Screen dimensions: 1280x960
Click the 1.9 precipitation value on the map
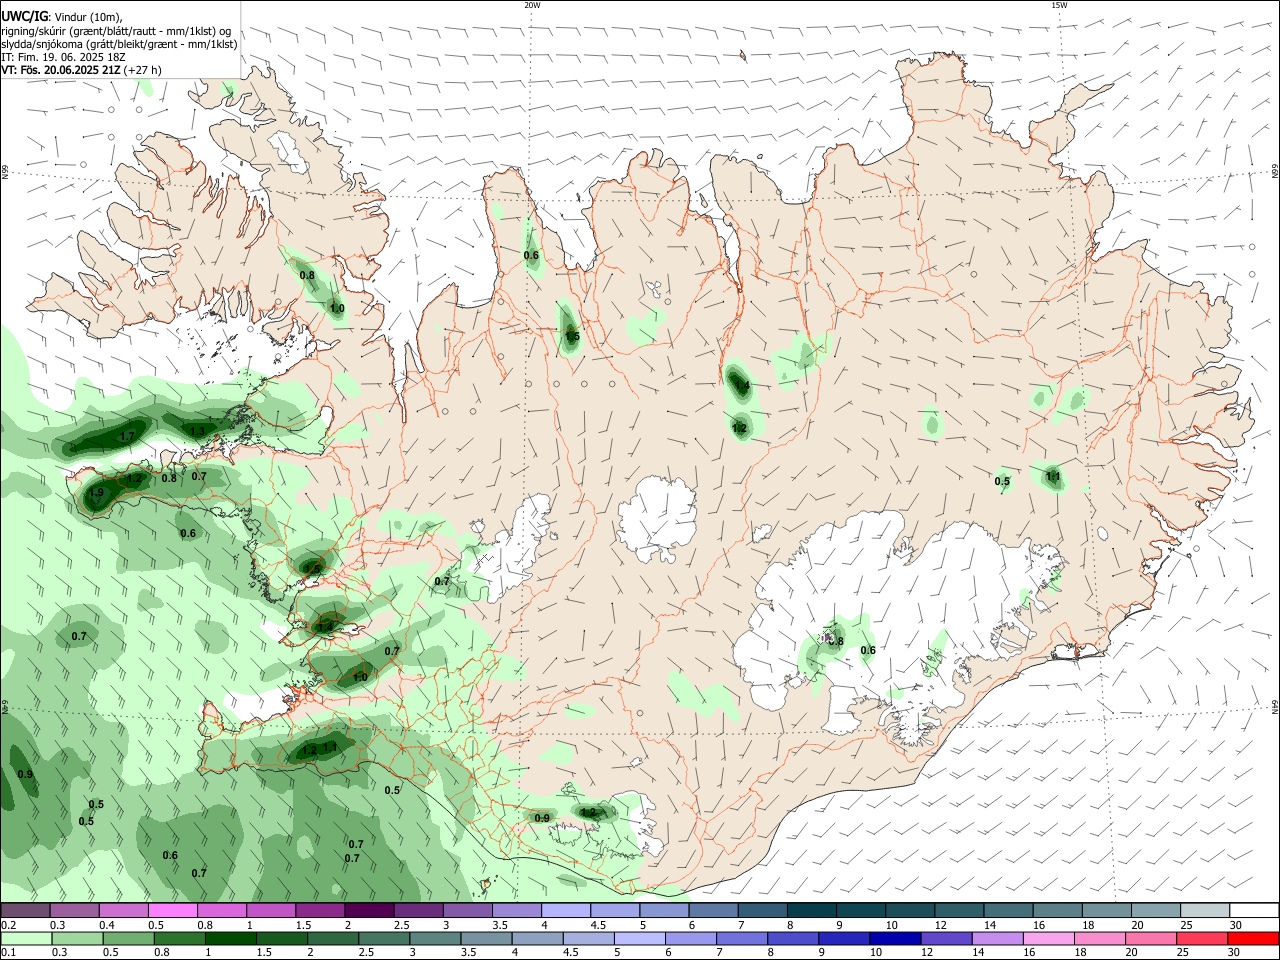pyautogui.click(x=96, y=493)
